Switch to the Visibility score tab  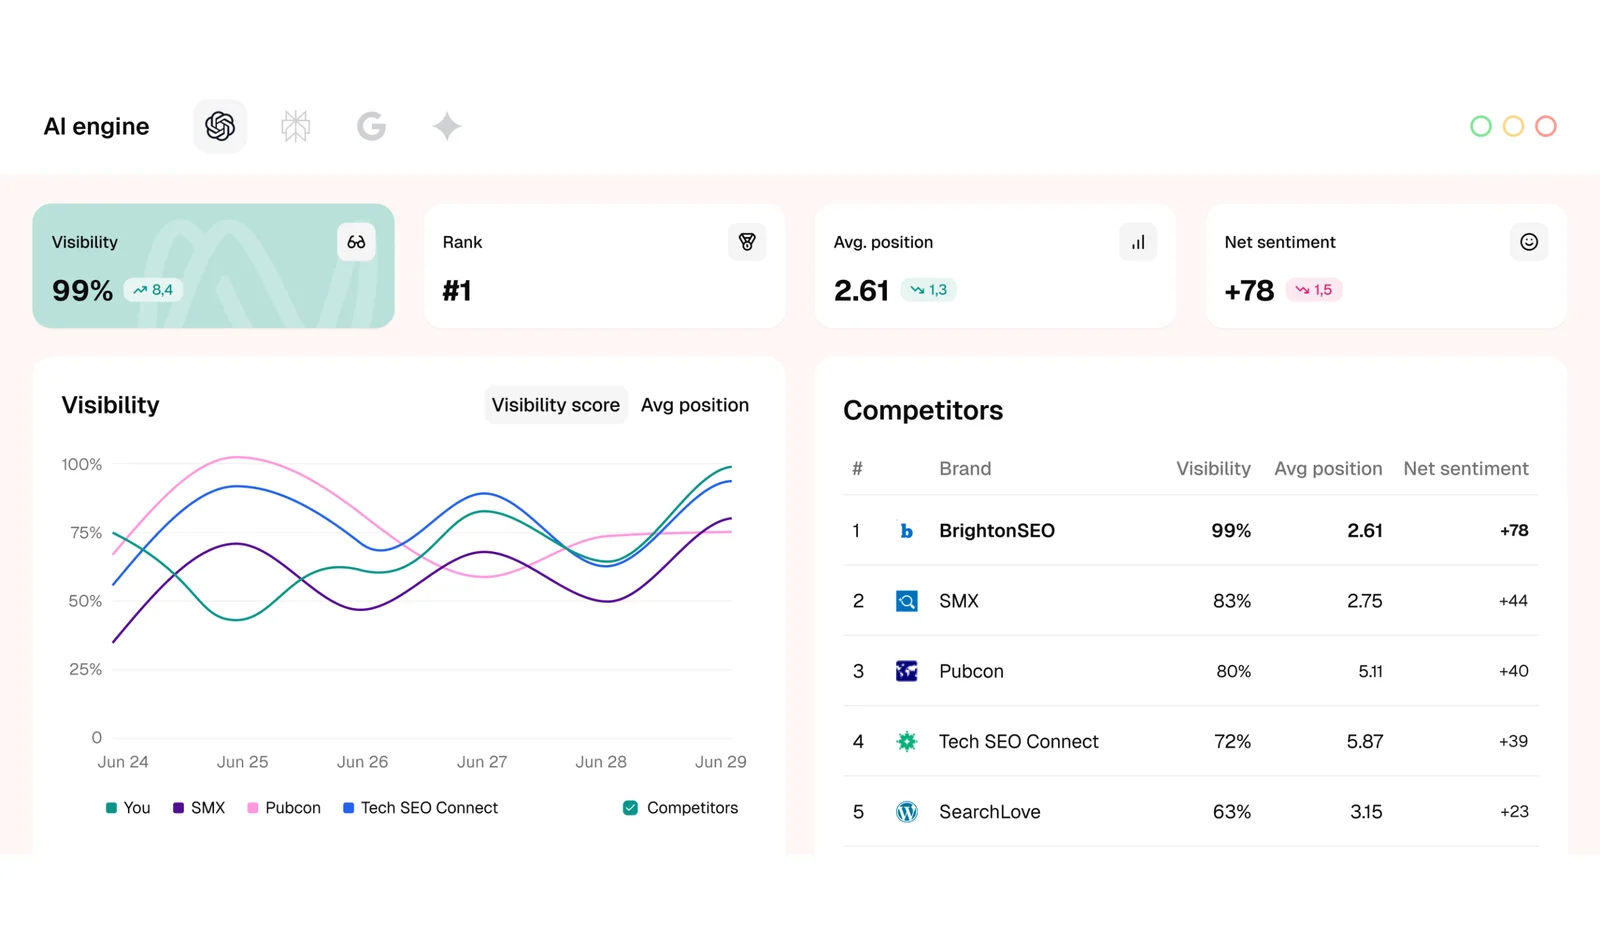556,405
